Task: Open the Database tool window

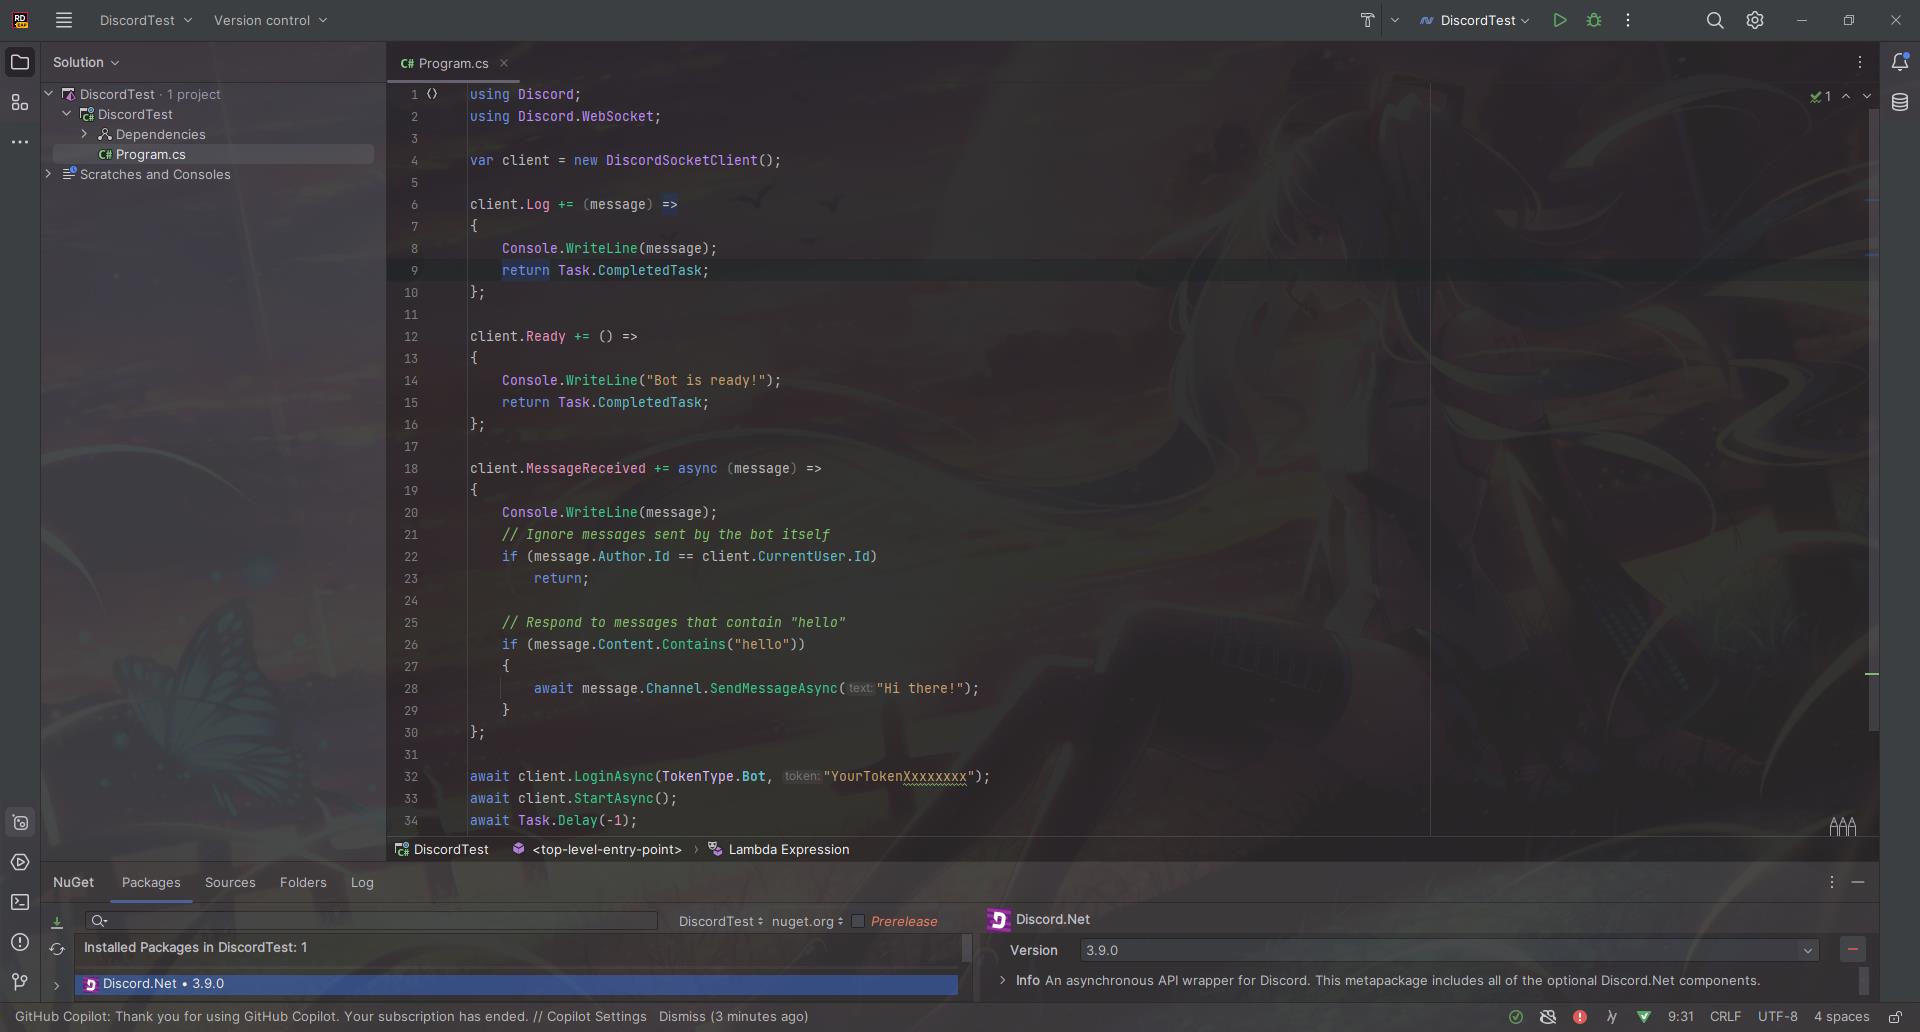Action: tap(1900, 102)
